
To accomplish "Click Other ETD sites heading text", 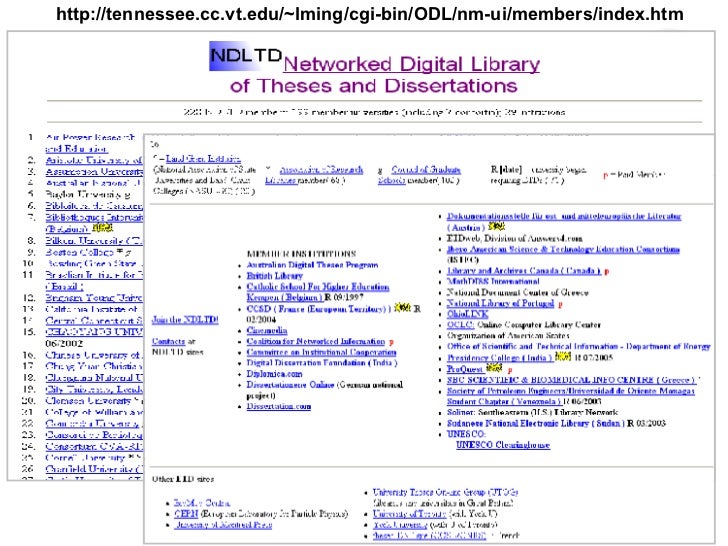I will coord(183,479).
